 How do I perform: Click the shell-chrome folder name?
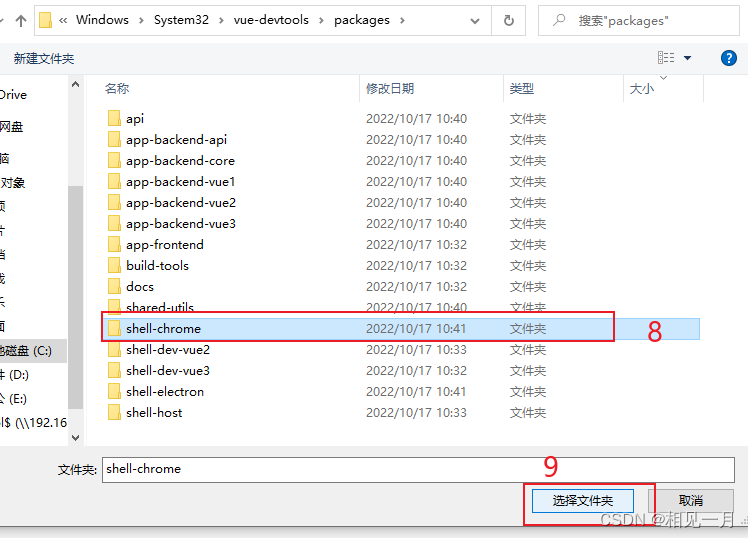pyautogui.click(x=163, y=329)
